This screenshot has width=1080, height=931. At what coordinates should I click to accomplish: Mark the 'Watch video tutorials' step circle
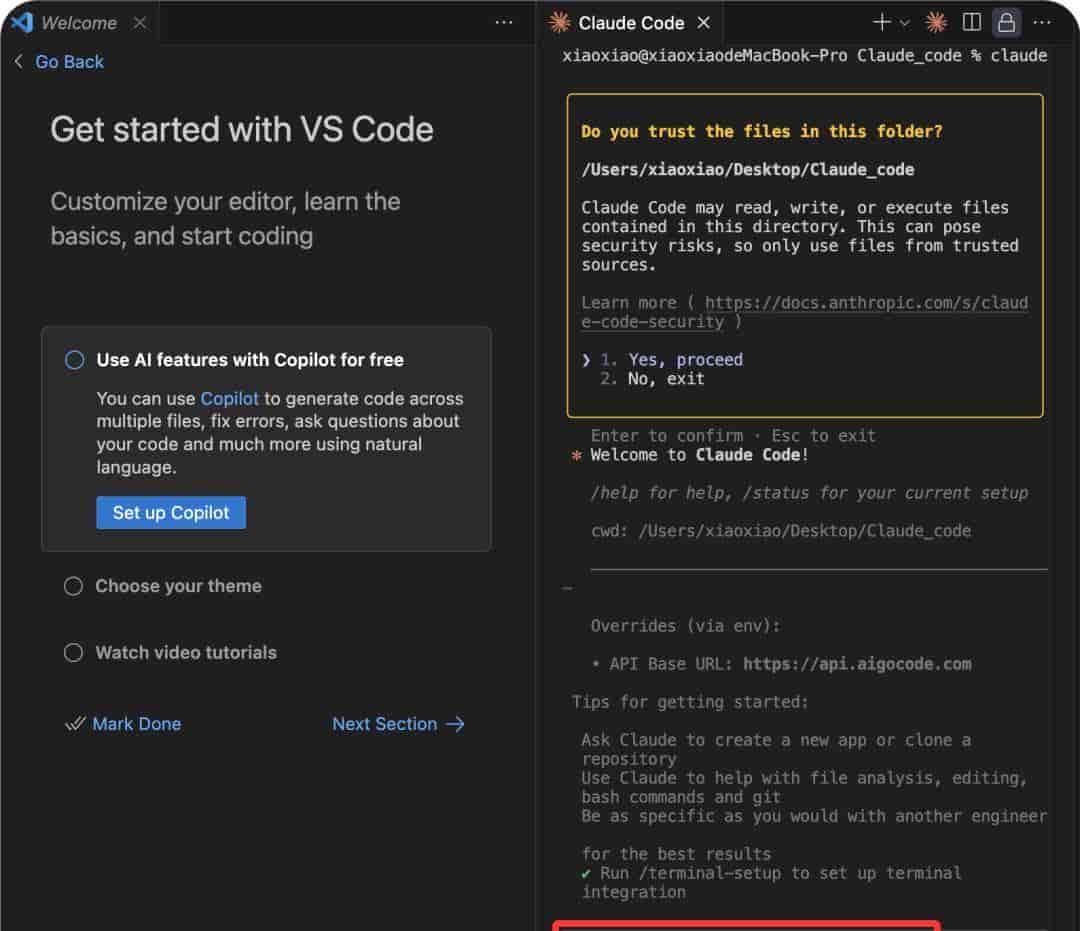point(74,653)
